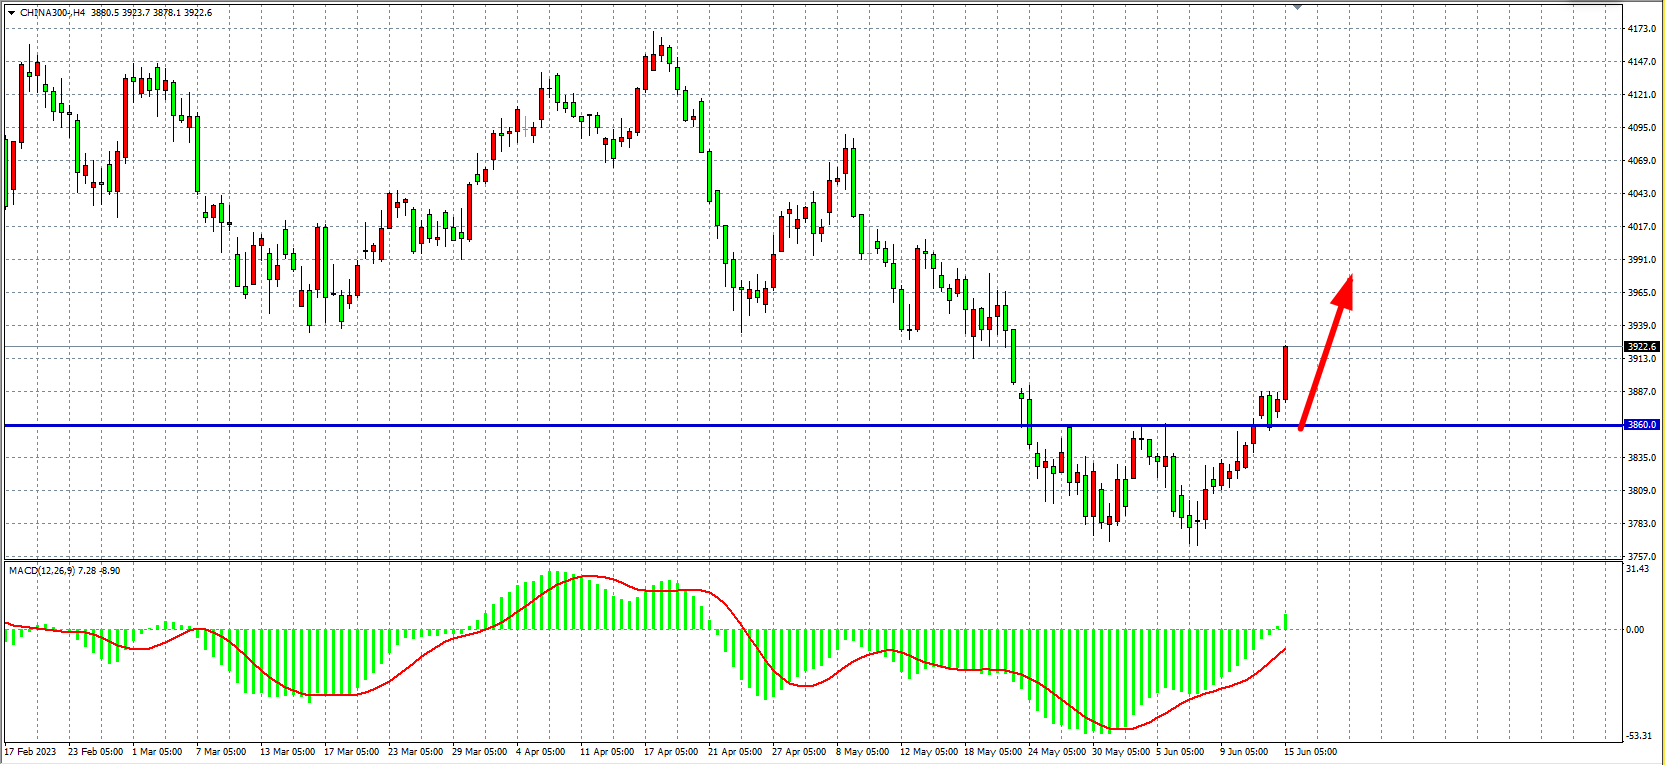Viewport: 1665px width, 765px height.
Task: Click the 15 Jun 05:00 time label
Action: click(1310, 752)
